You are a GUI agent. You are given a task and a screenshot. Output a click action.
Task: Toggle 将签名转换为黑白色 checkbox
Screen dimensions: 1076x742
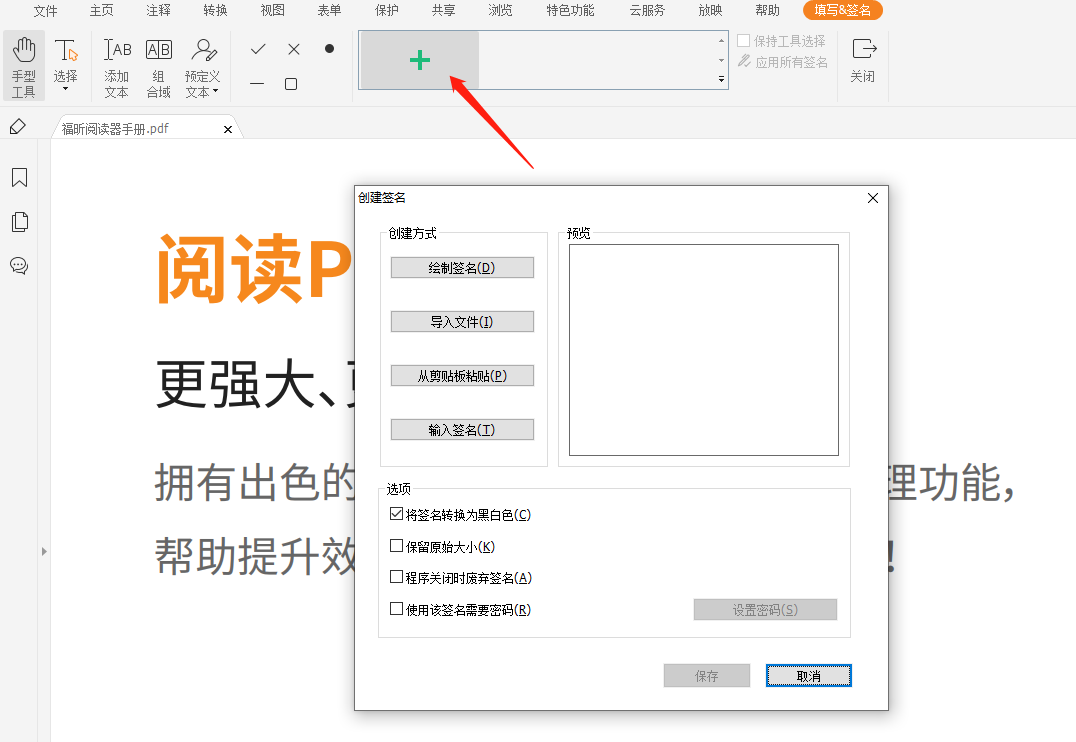[397, 515]
